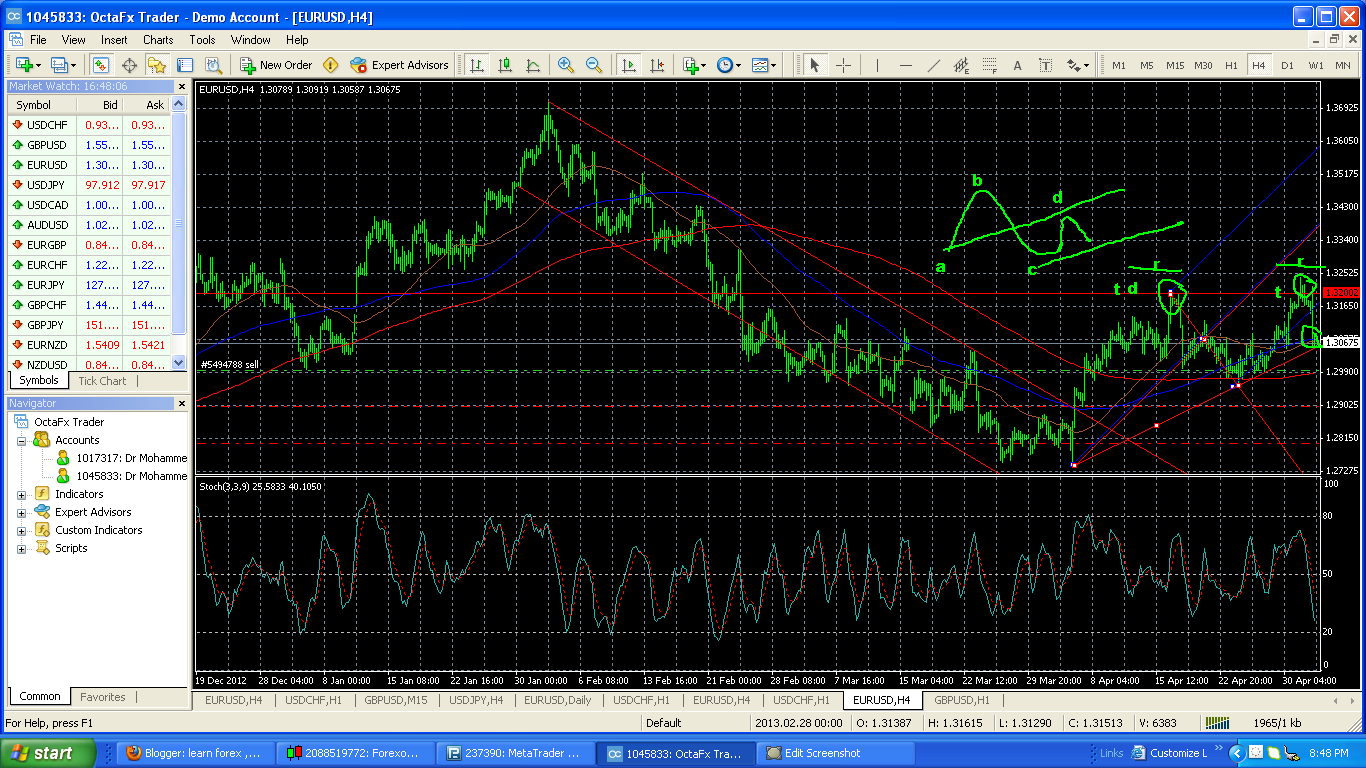Close the Market Watch panel
The width and height of the screenshot is (1366, 768).
[x=180, y=86]
